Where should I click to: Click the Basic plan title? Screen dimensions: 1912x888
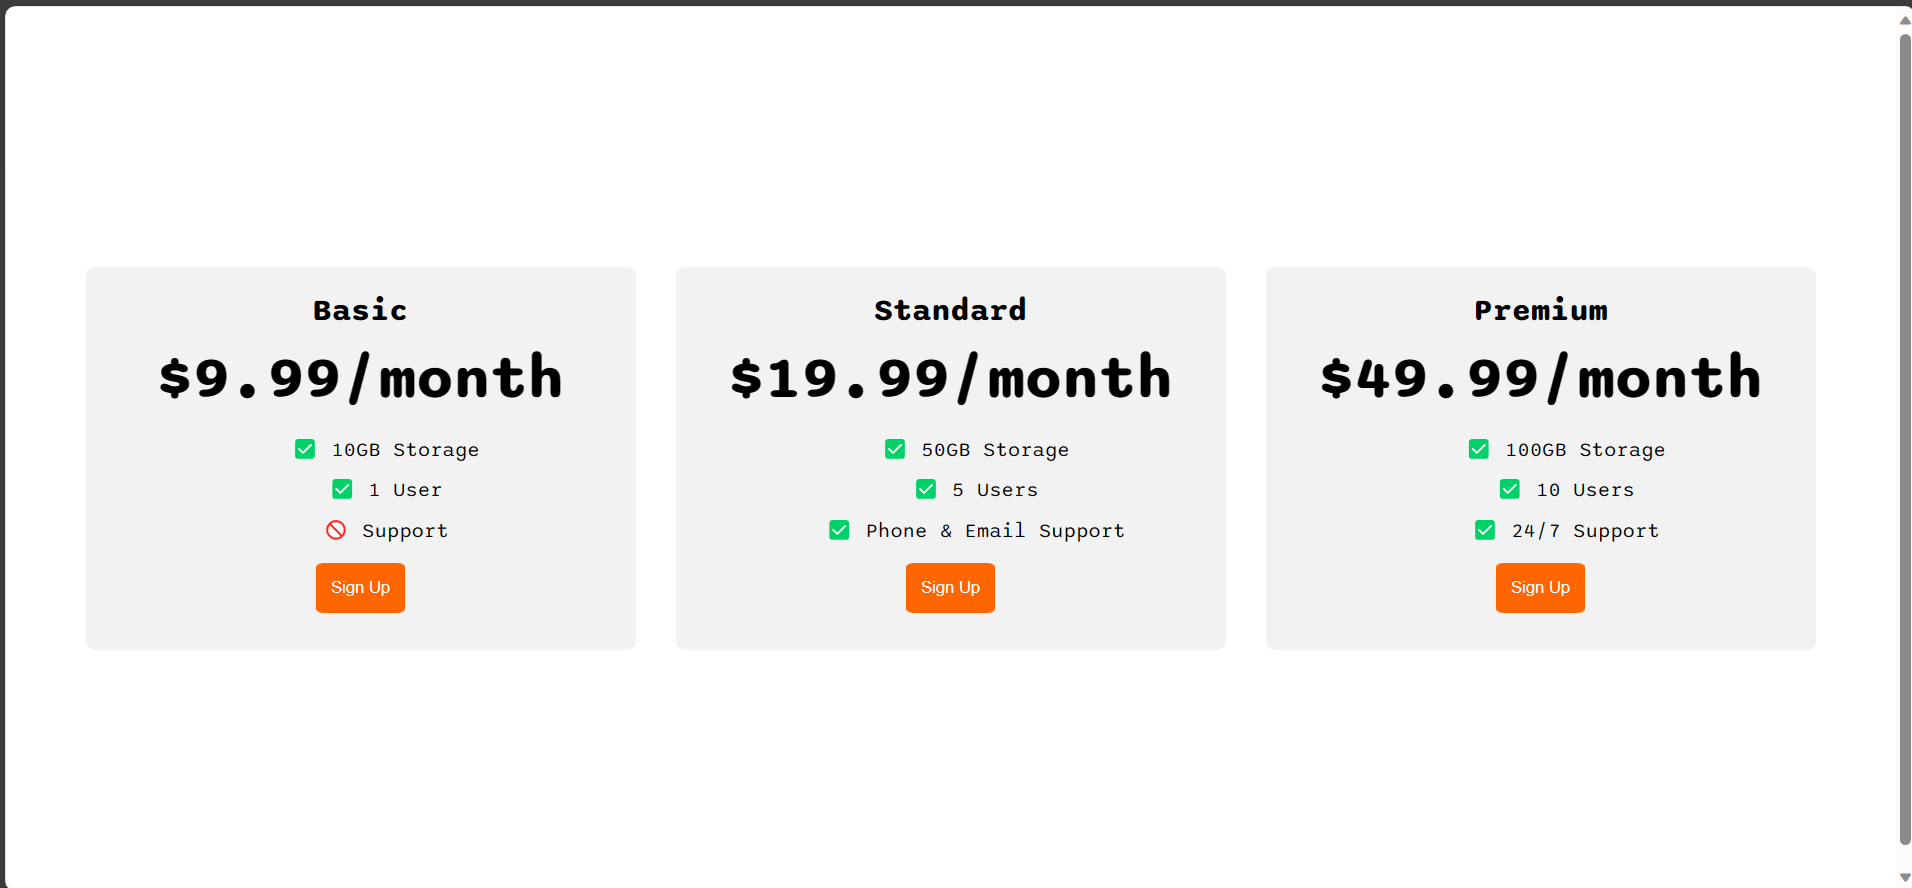pos(360,310)
